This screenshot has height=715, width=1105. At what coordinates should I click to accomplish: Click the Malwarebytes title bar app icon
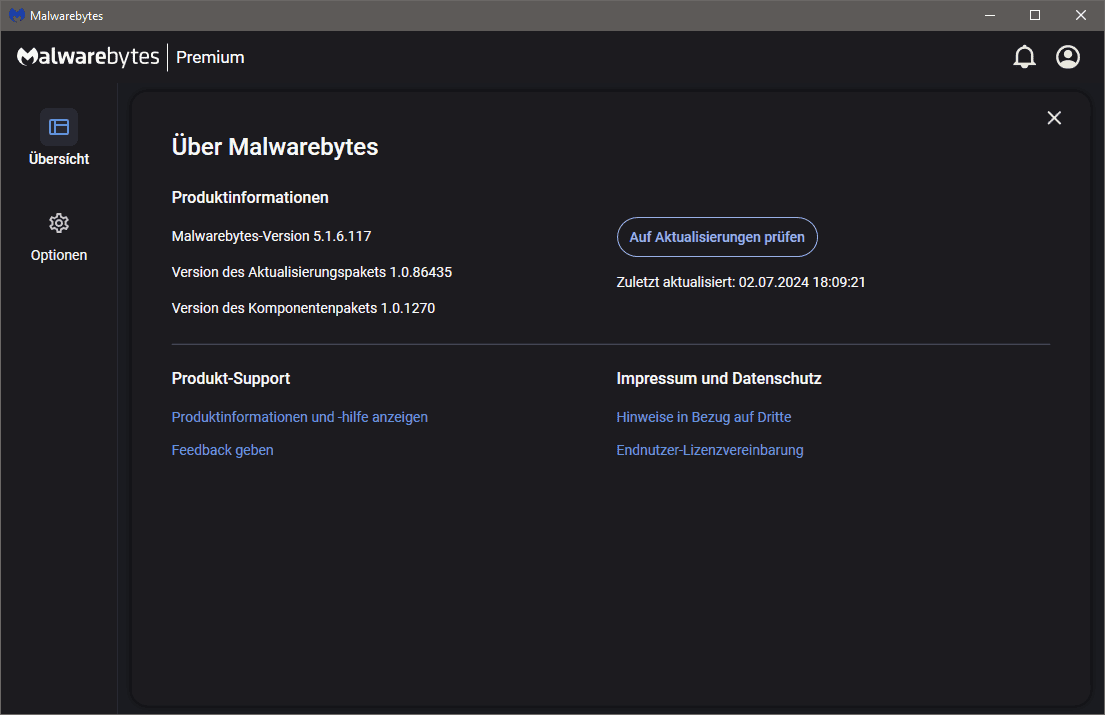tap(17, 15)
